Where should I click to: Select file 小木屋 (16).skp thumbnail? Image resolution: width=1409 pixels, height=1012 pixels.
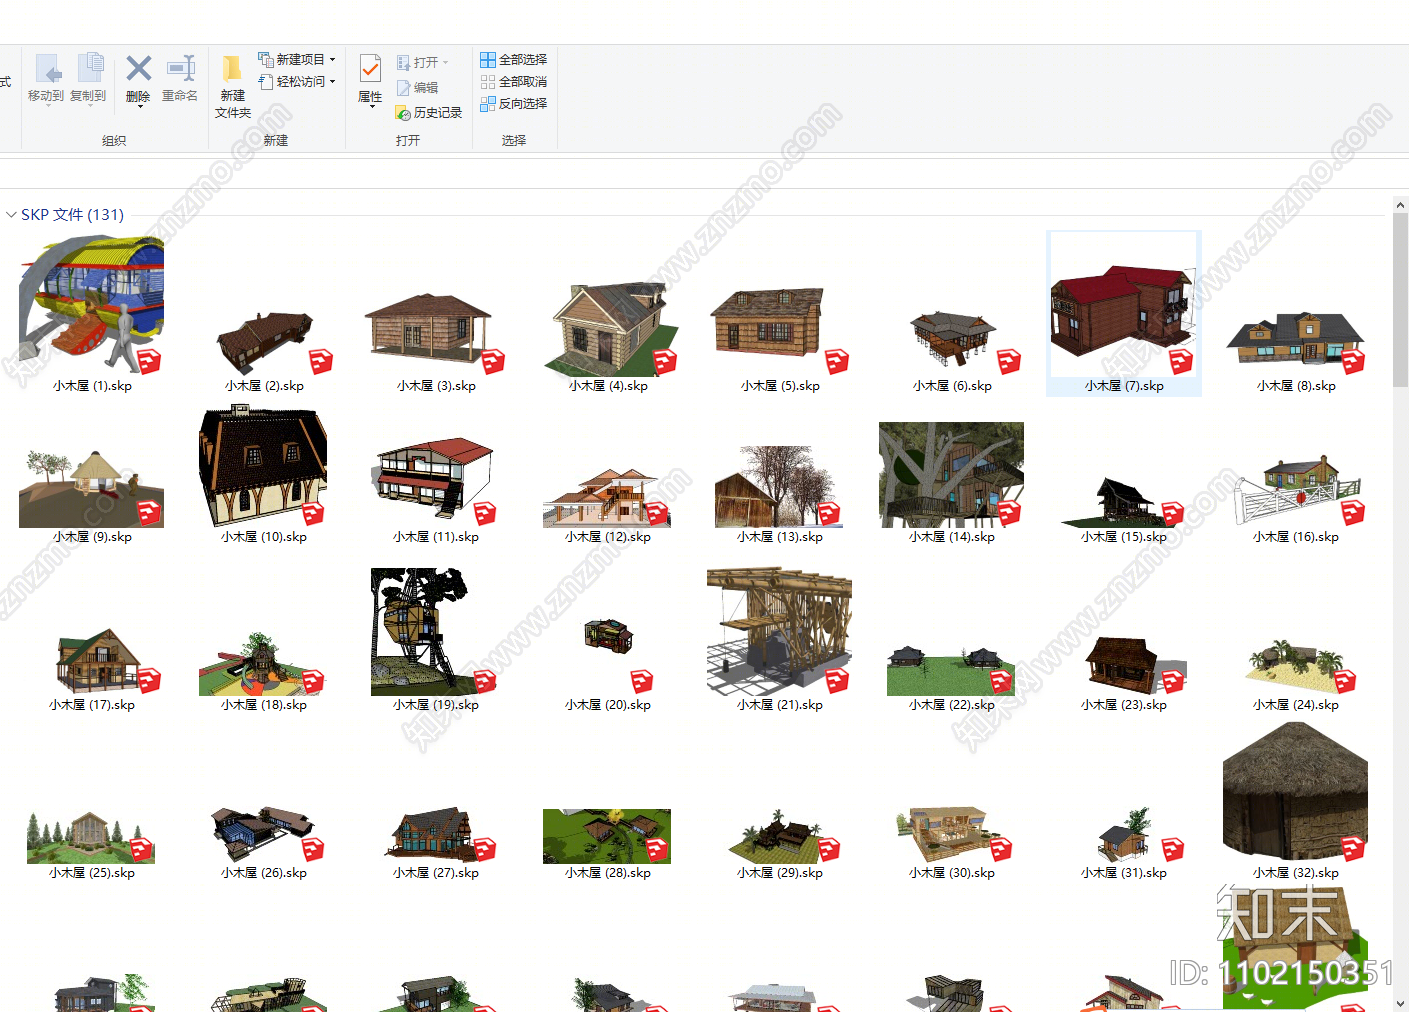click(1298, 489)
